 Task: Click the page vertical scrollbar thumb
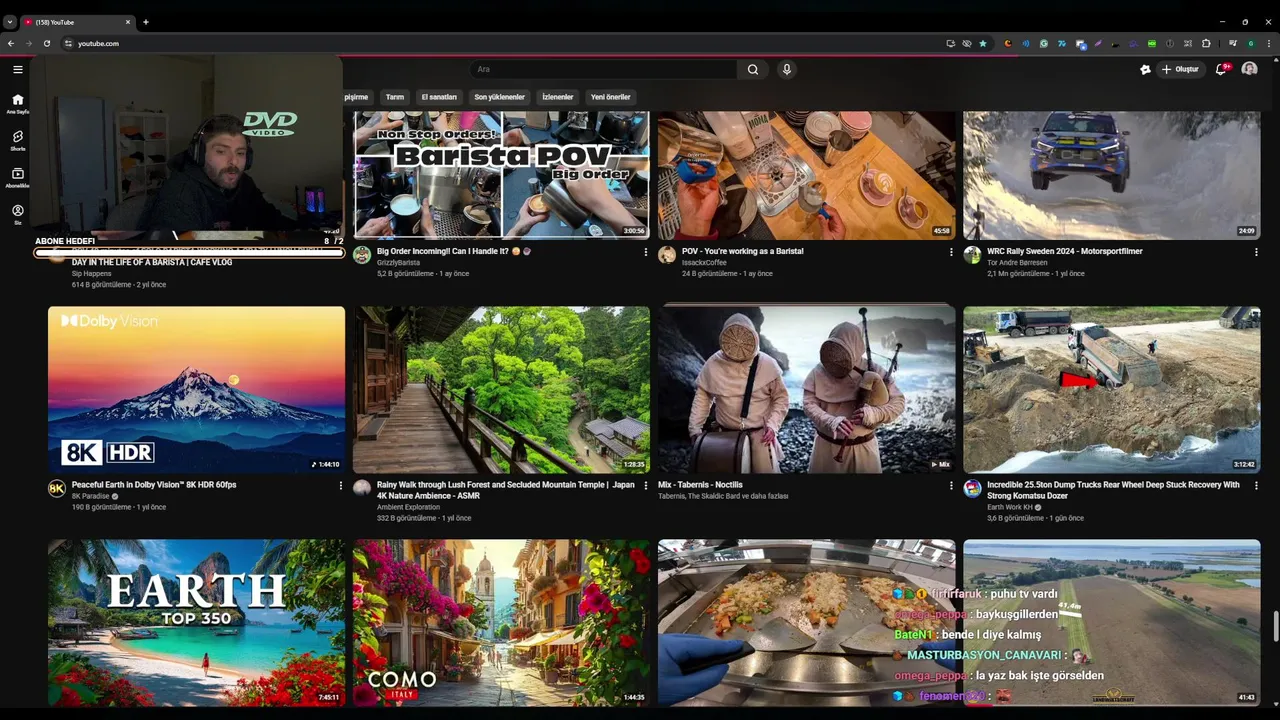tap(1276, 628)
